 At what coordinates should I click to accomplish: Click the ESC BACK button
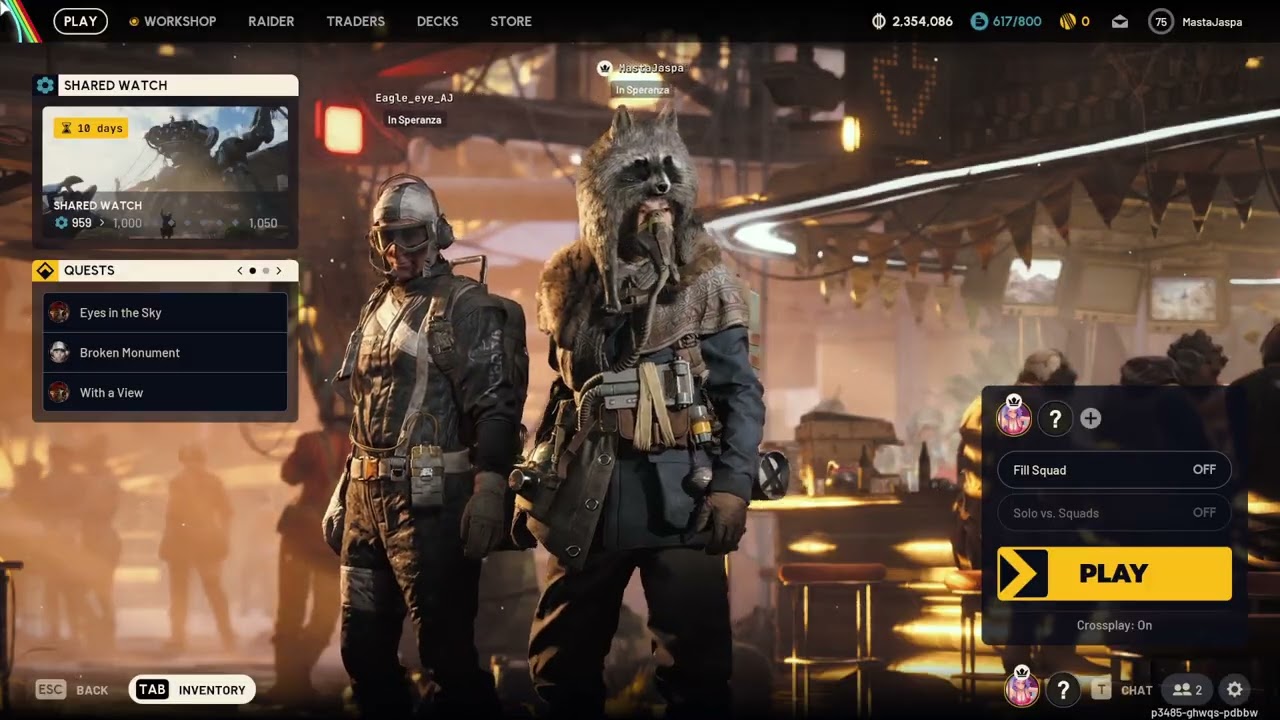pyautogui.click(x=72, y=690)
